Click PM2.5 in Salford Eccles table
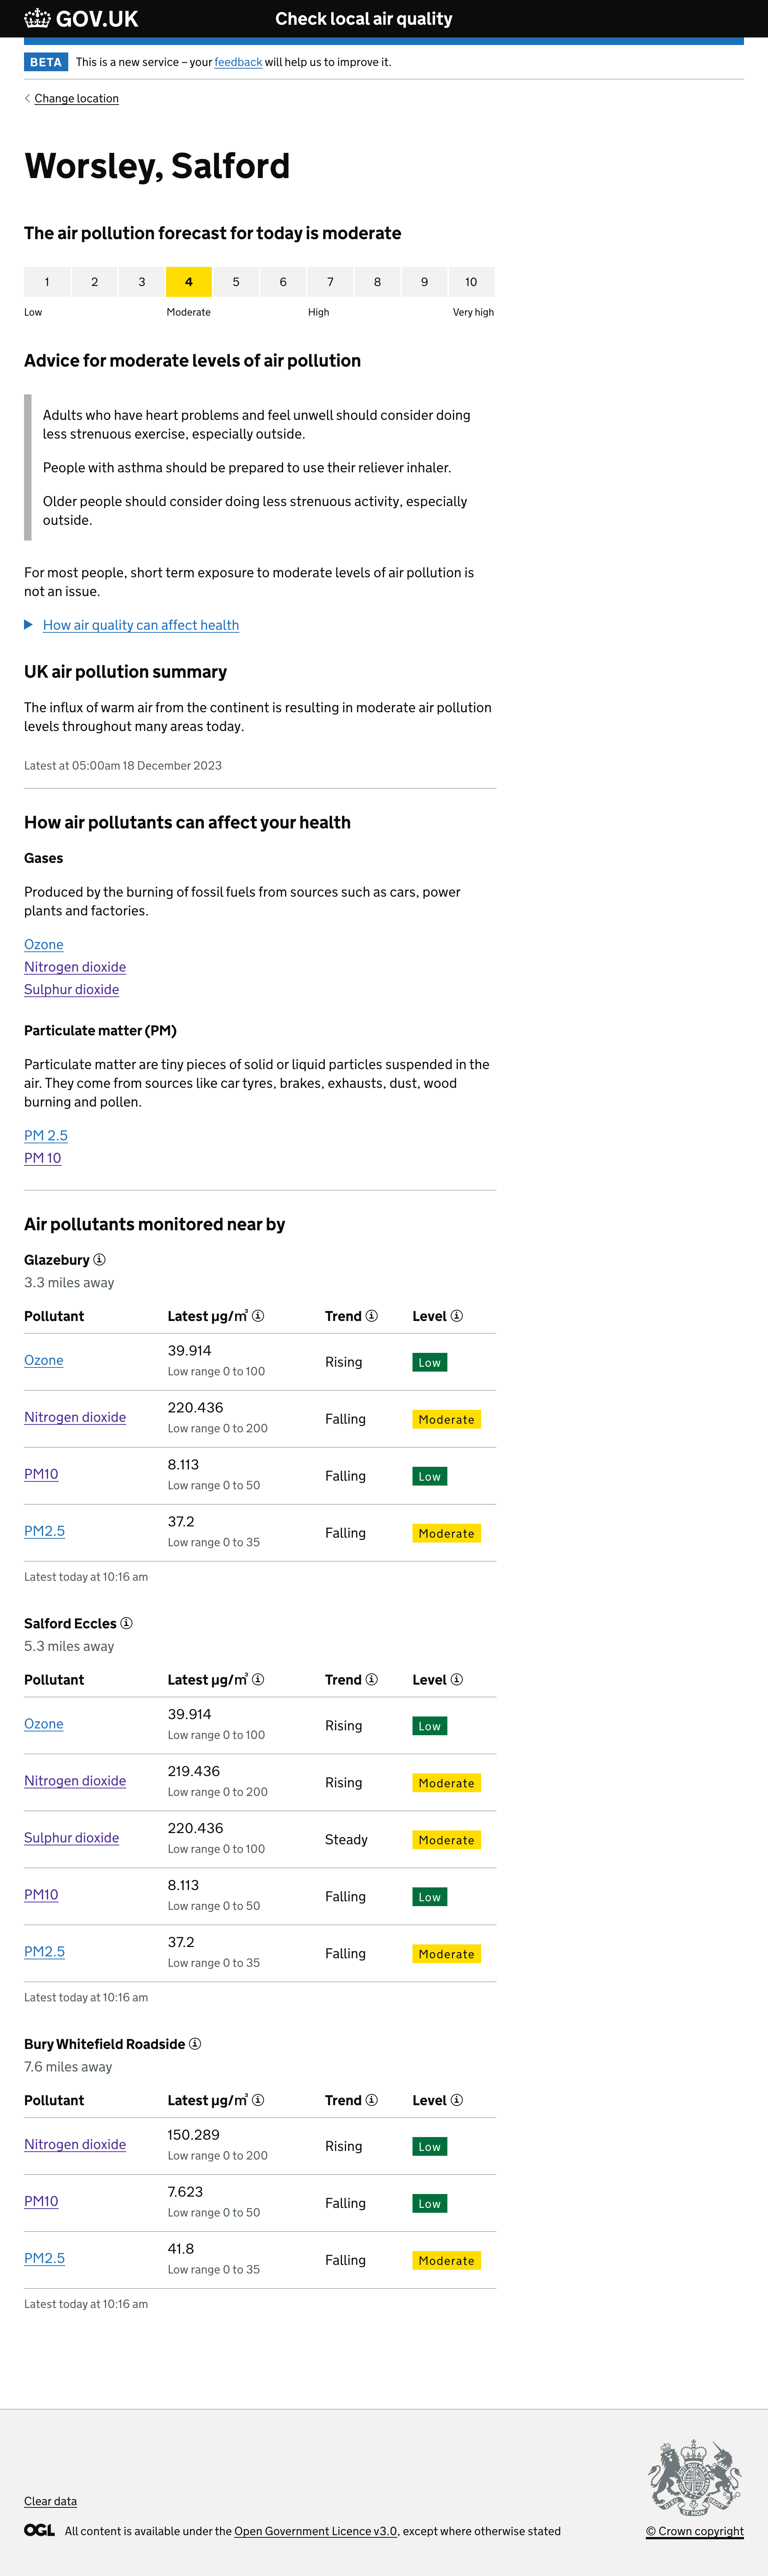The image size is (768, 2576). tap(45, 1951)
